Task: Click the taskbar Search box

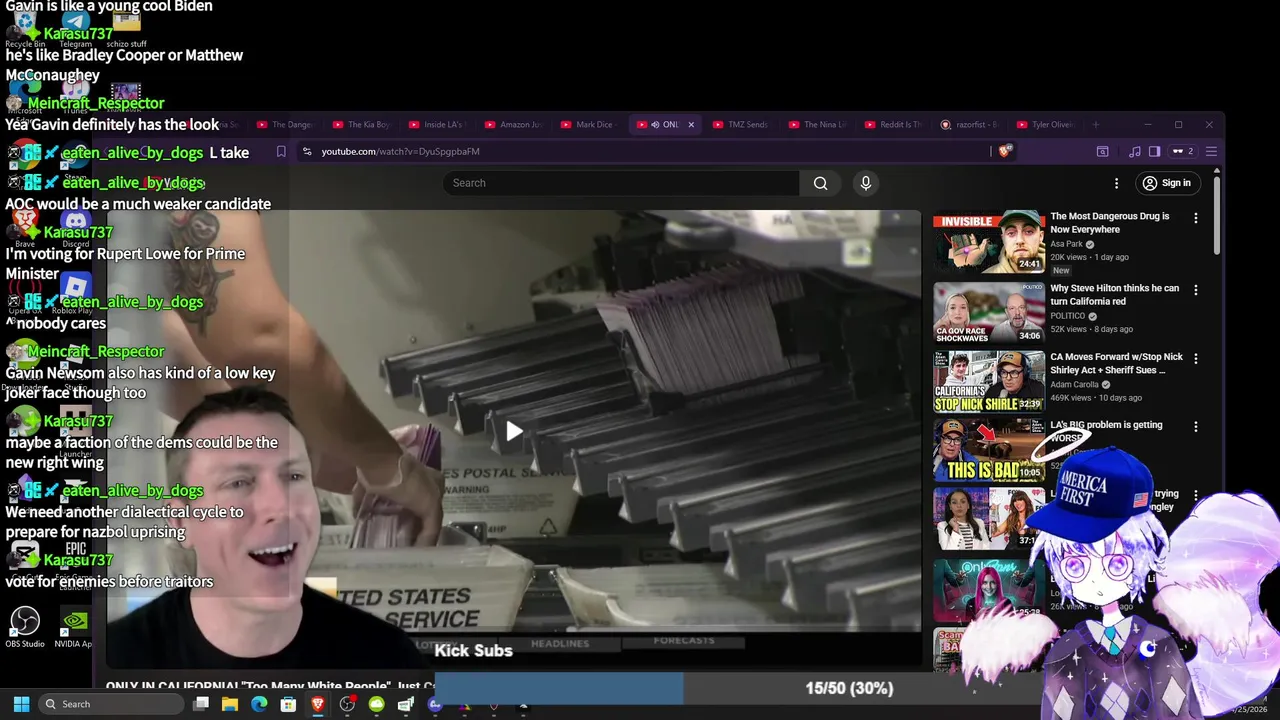Action: point(110,704)
